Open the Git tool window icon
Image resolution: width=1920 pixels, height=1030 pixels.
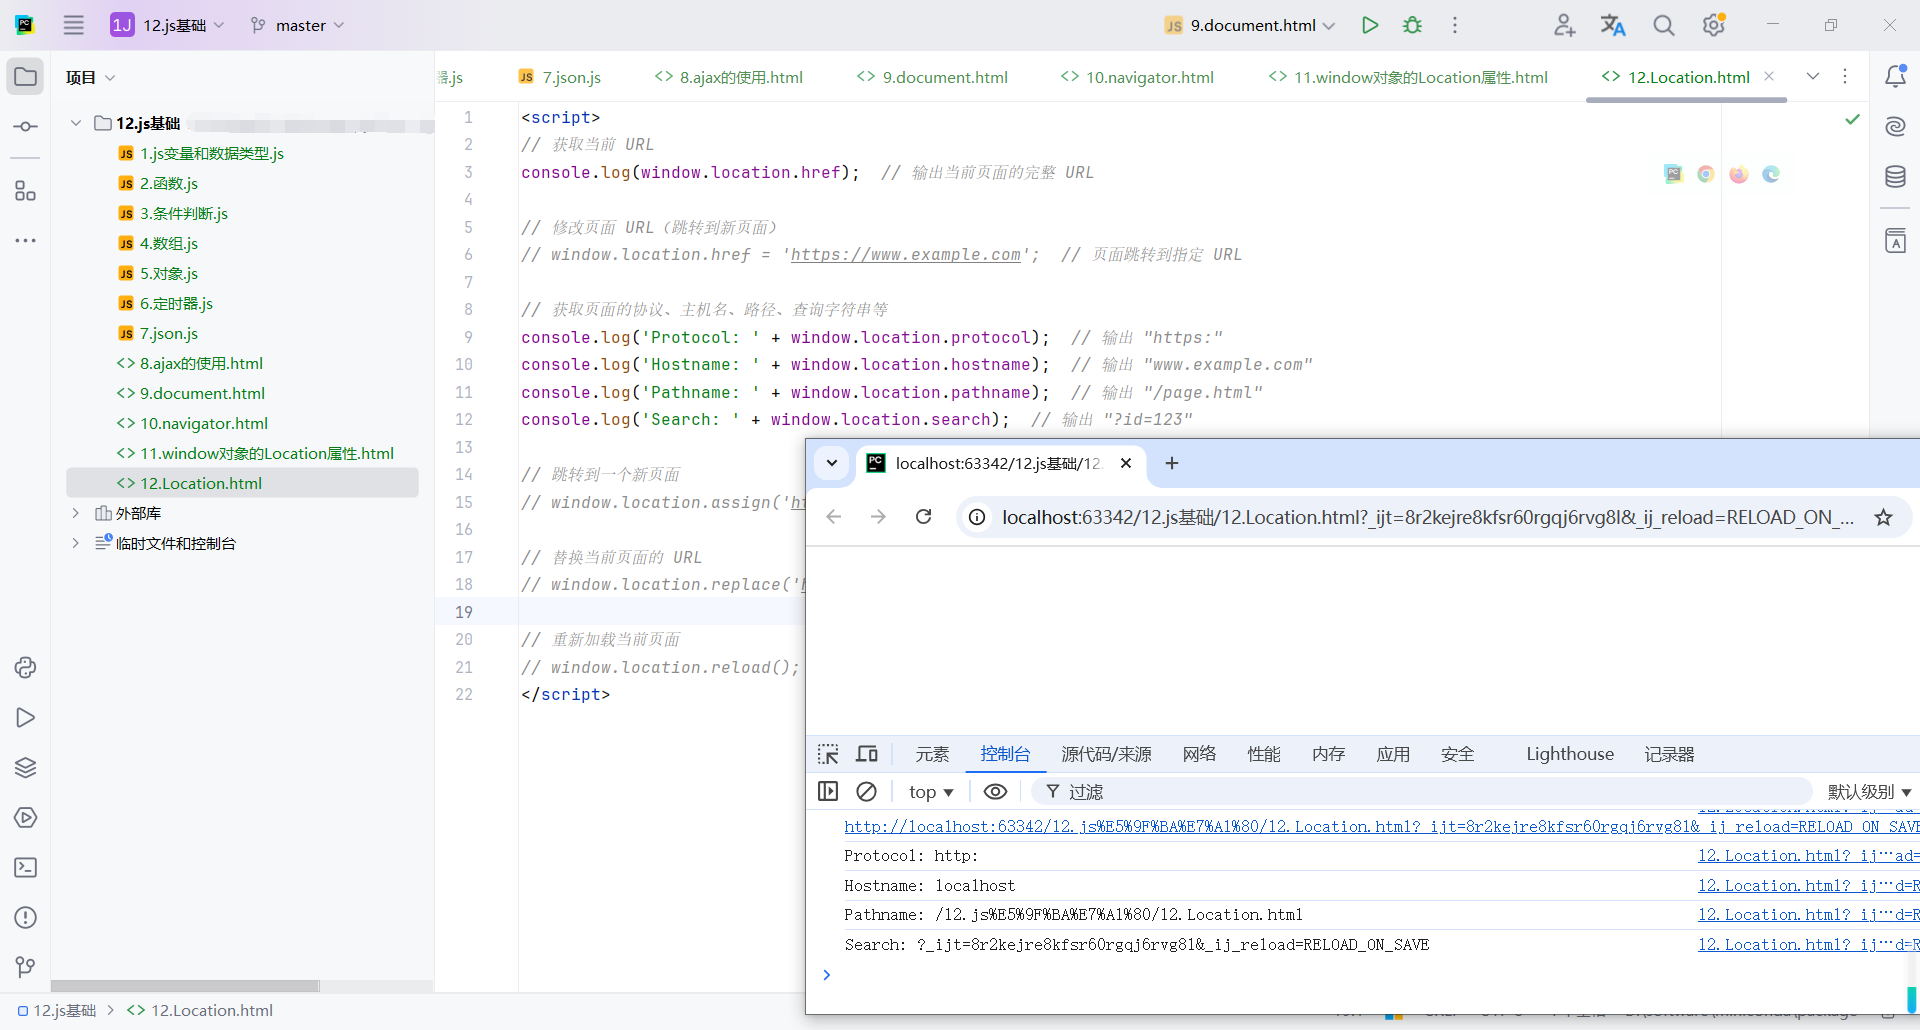click(25, 967)
